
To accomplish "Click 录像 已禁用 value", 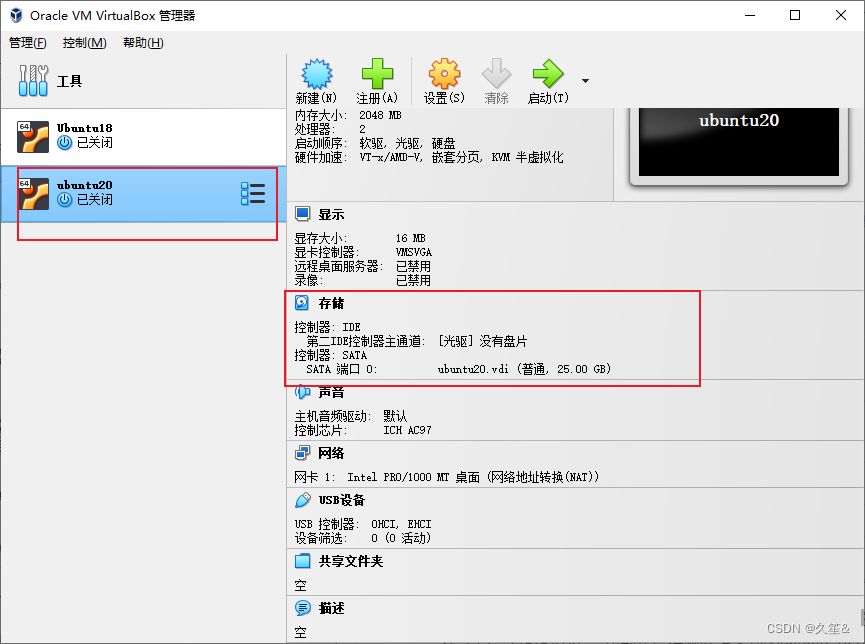I will pyautogui.click(x=413, y=280).
